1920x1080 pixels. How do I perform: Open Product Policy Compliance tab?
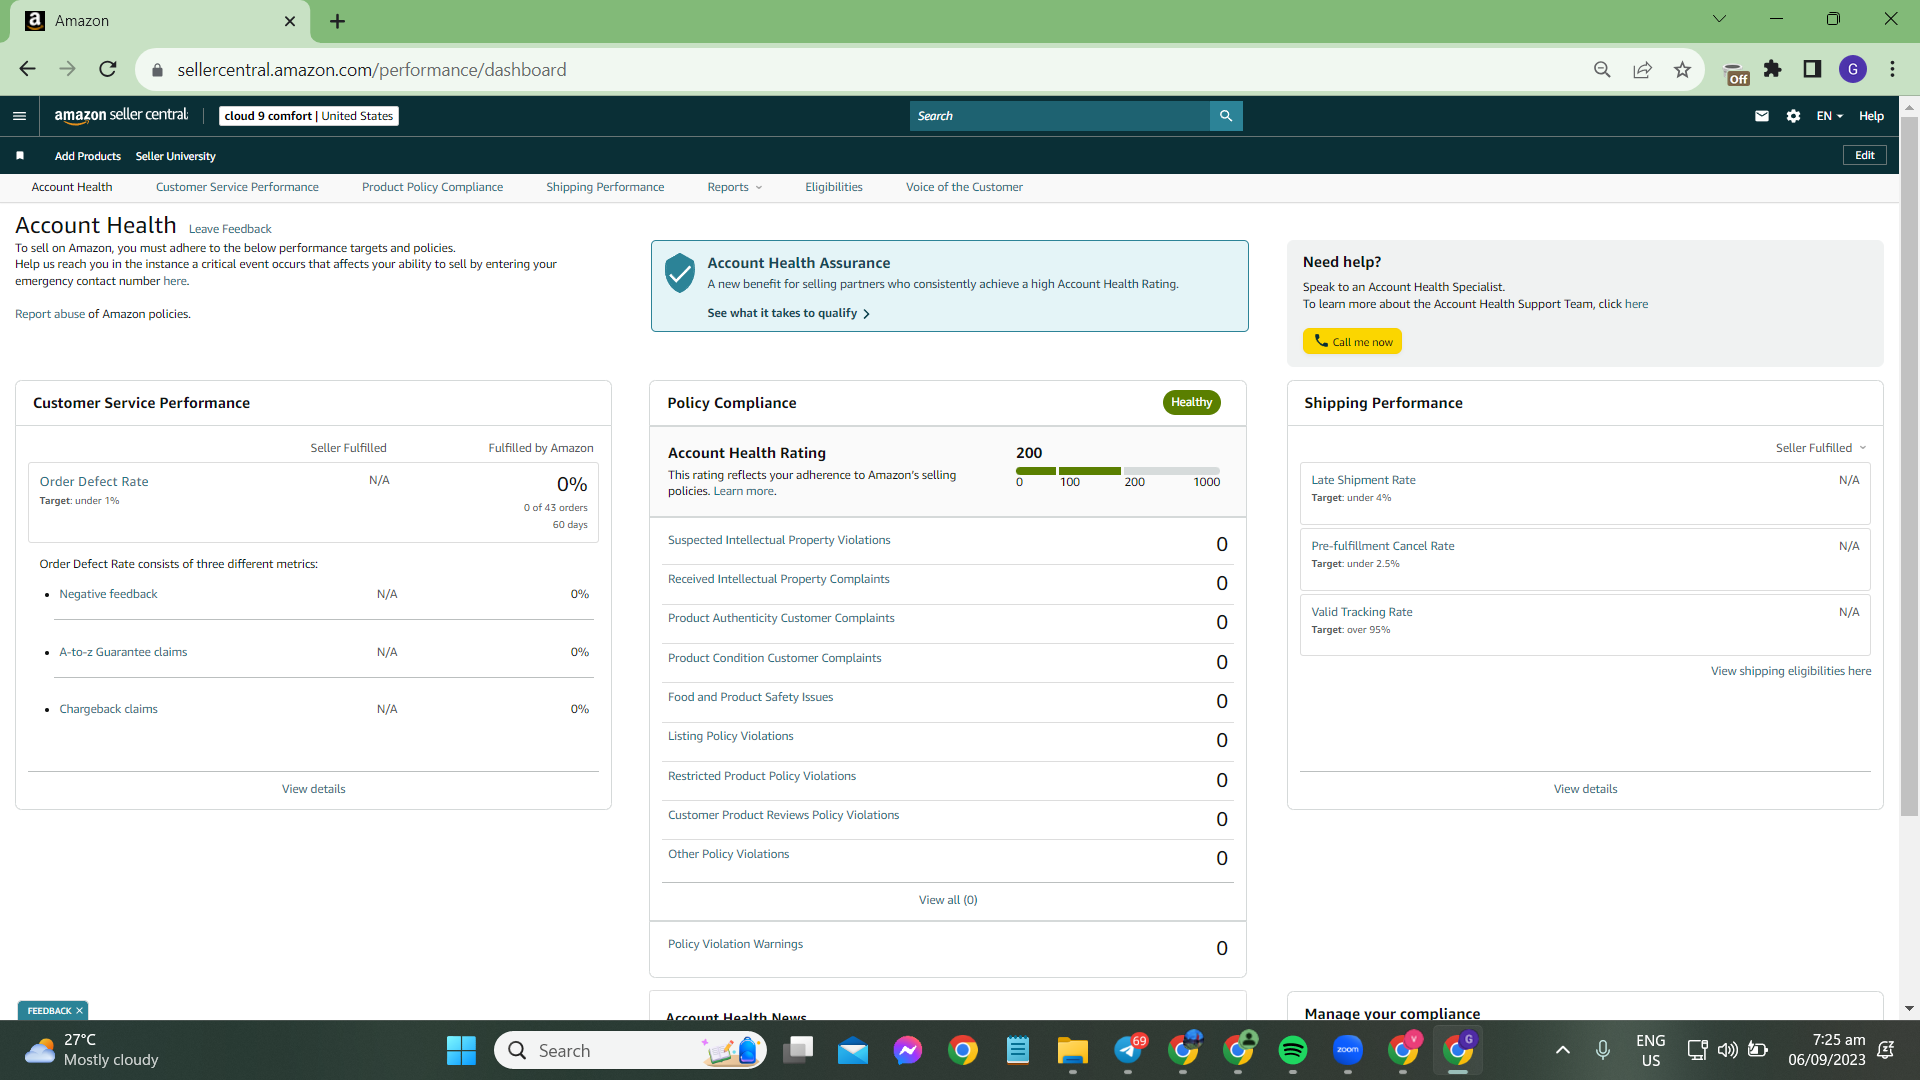pos(432,187)
